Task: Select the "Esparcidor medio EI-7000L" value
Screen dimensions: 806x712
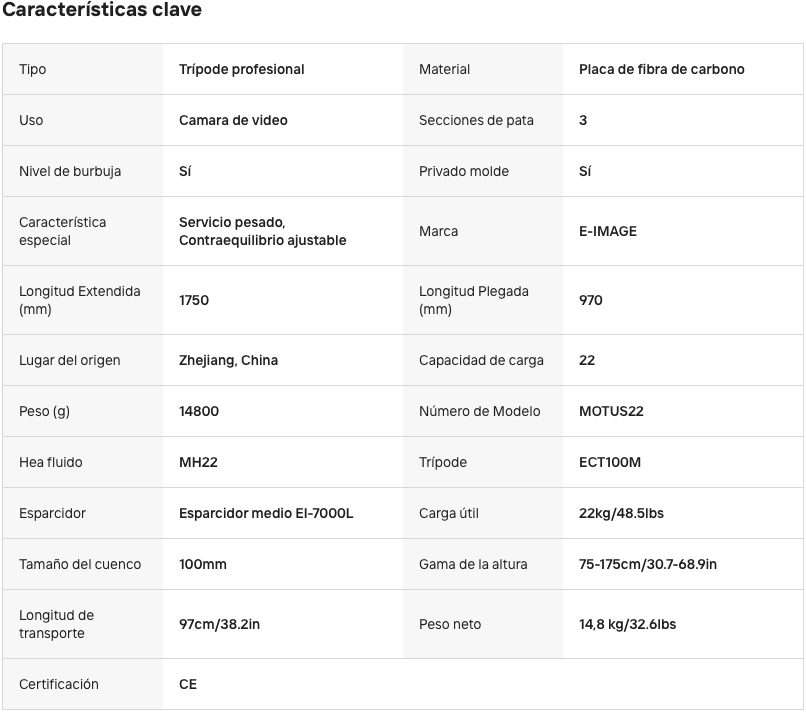Action: (266, 513)
